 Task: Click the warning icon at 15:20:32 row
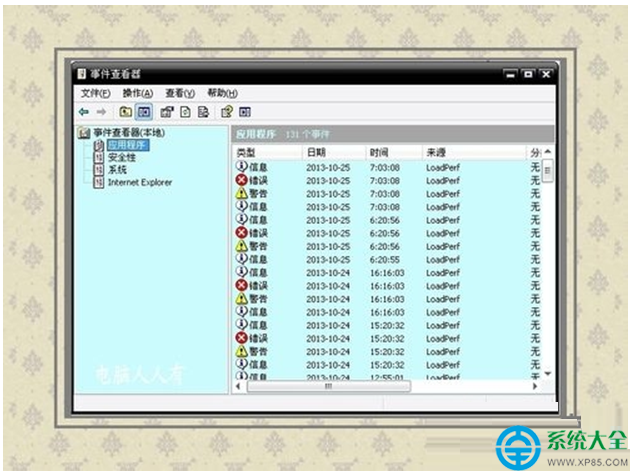(241, 351)
